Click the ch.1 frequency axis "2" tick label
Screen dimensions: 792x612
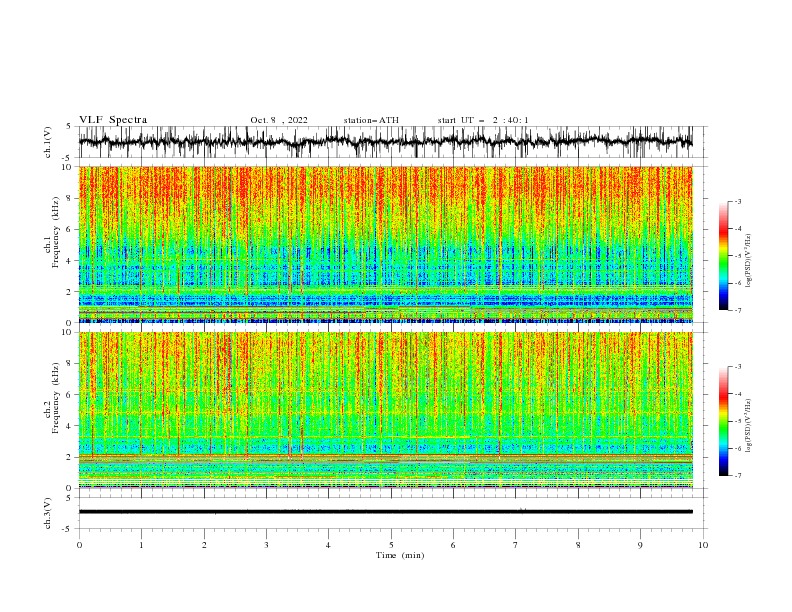(x=71, y=291)
